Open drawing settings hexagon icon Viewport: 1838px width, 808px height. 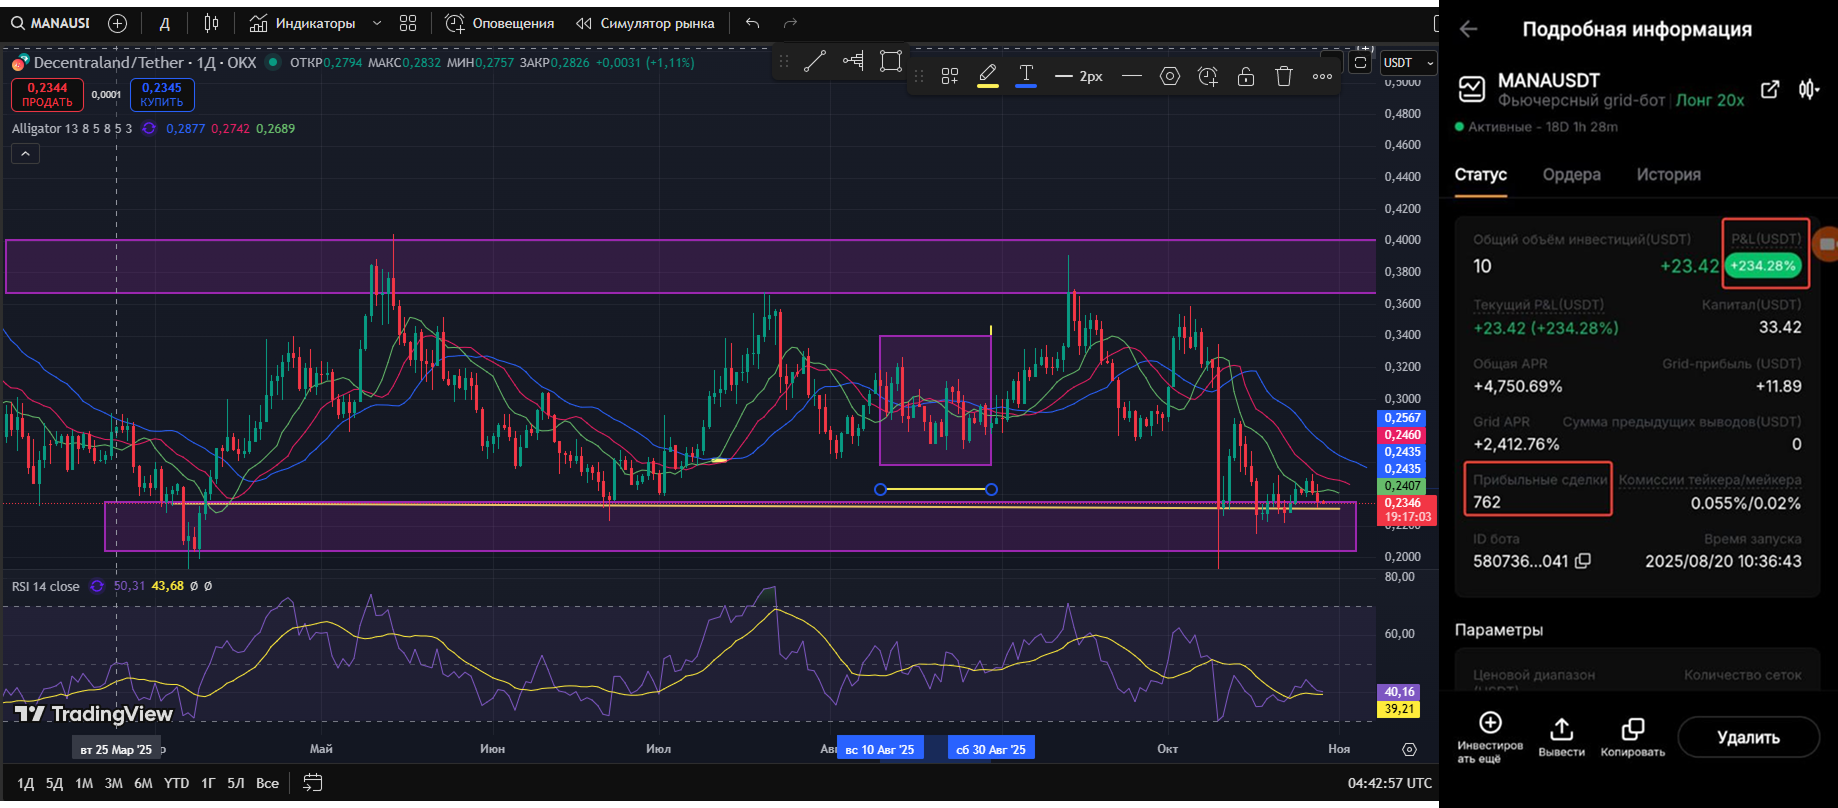point(1170,76)
